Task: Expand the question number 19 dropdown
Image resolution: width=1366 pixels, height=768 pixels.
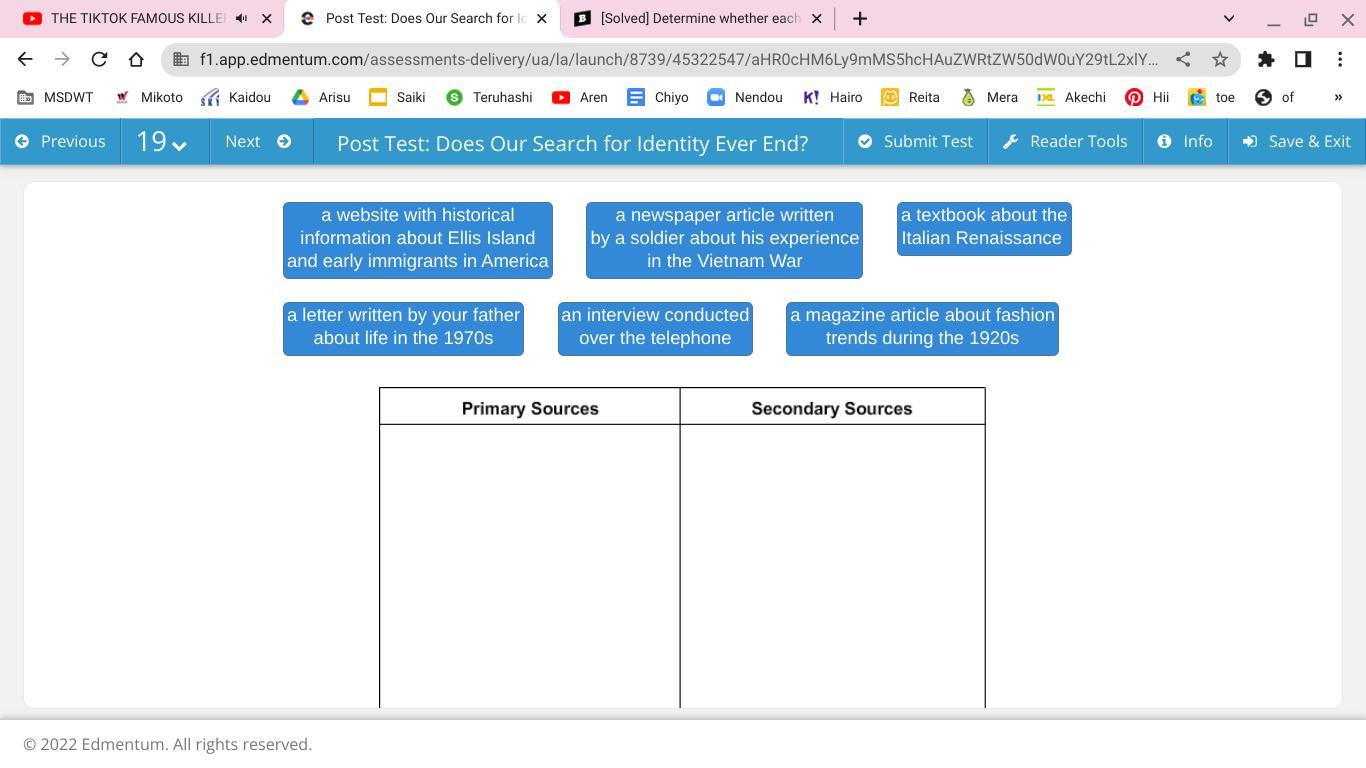Action: pyautogui.click(x=162, y=141)
